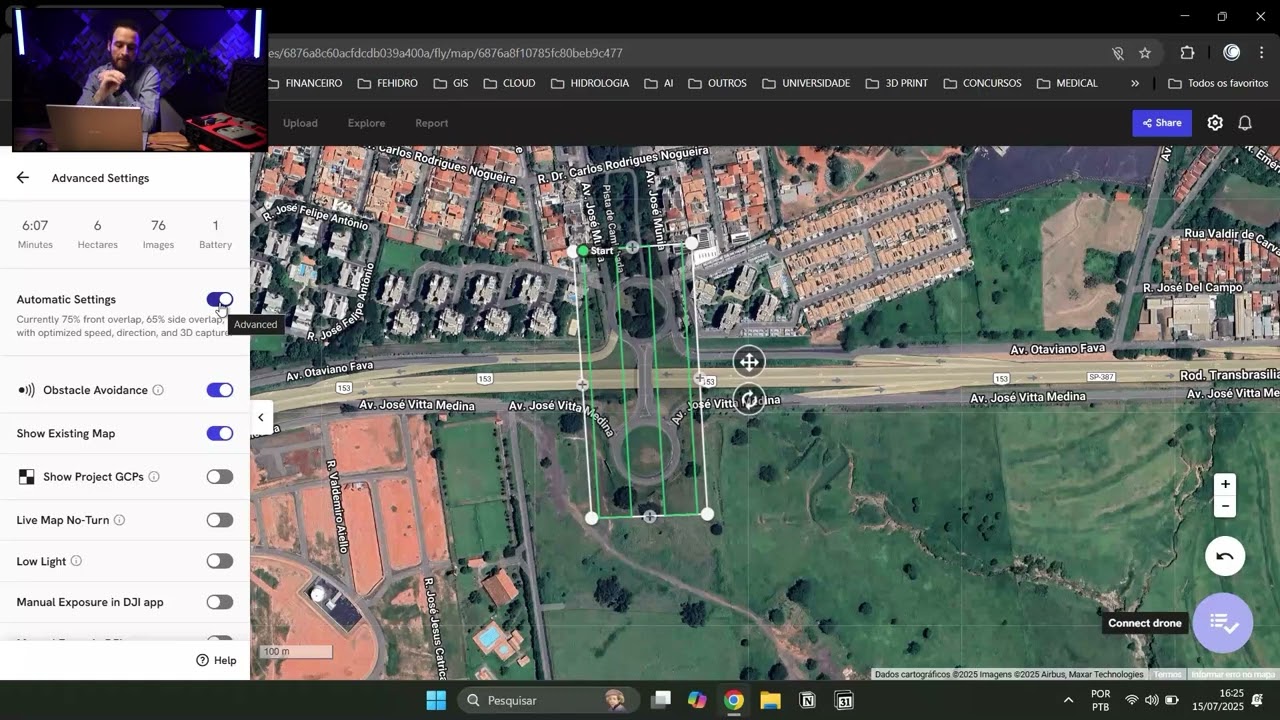Open Live Map No-Turn info icon
The image size is (1280, 720).
119,520
